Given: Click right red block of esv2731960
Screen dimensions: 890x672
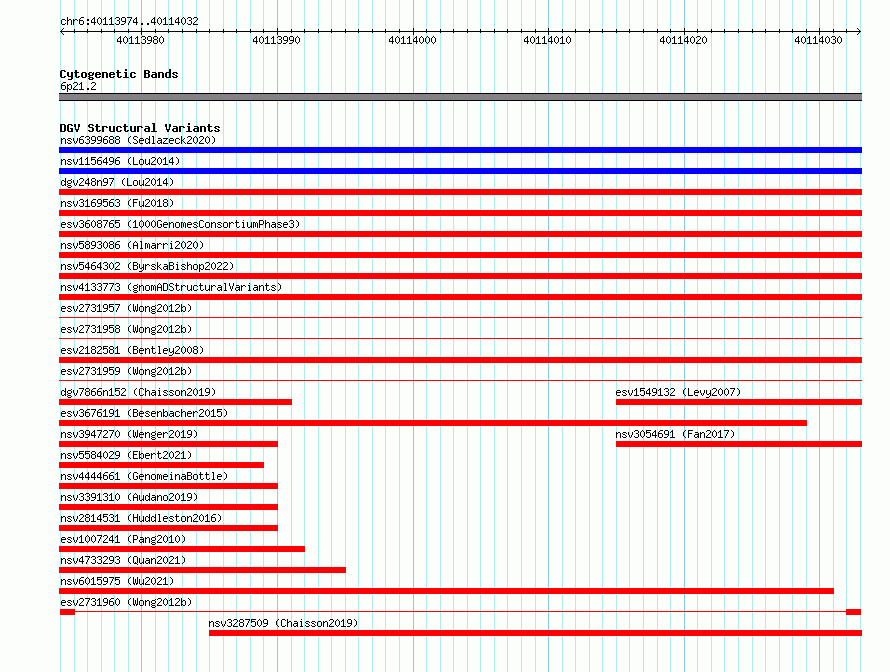Looking at the screenshot, I should (854, 612).
